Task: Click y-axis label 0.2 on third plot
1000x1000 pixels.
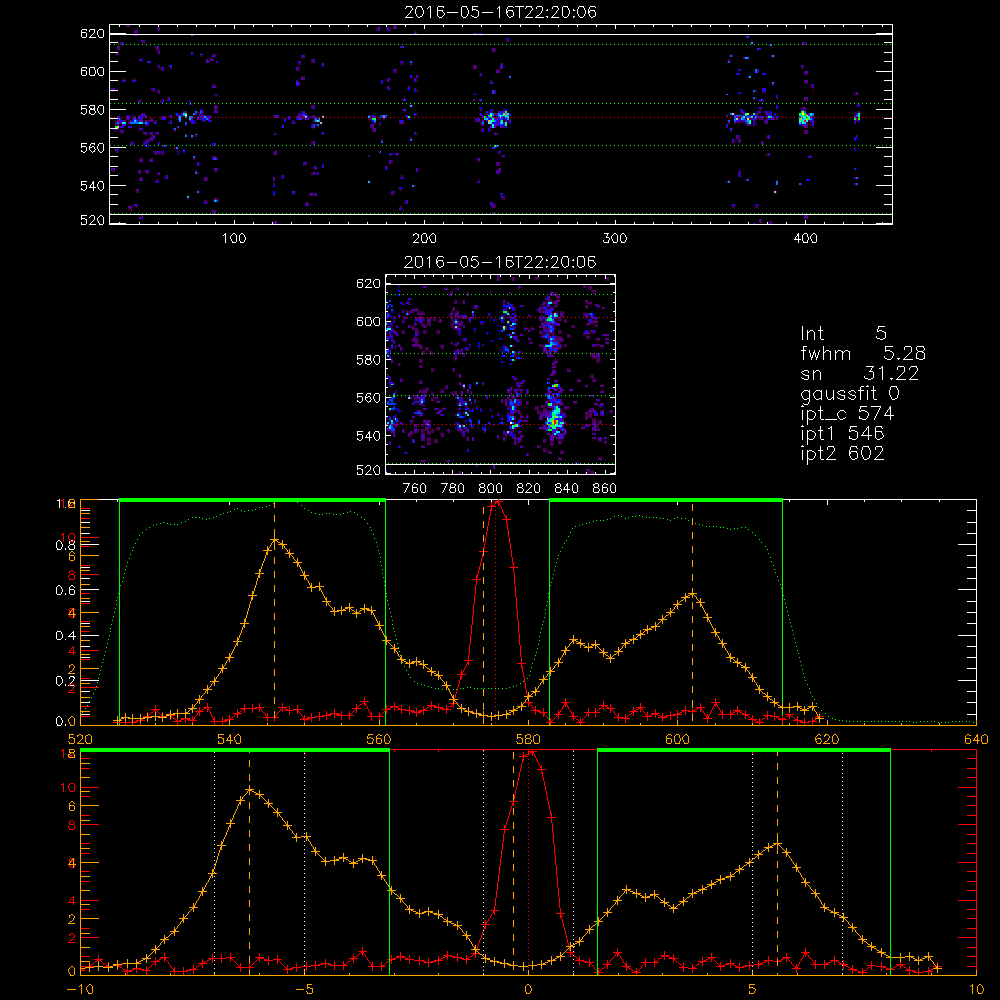Action: pyautogui.click(x=66, y=681)
